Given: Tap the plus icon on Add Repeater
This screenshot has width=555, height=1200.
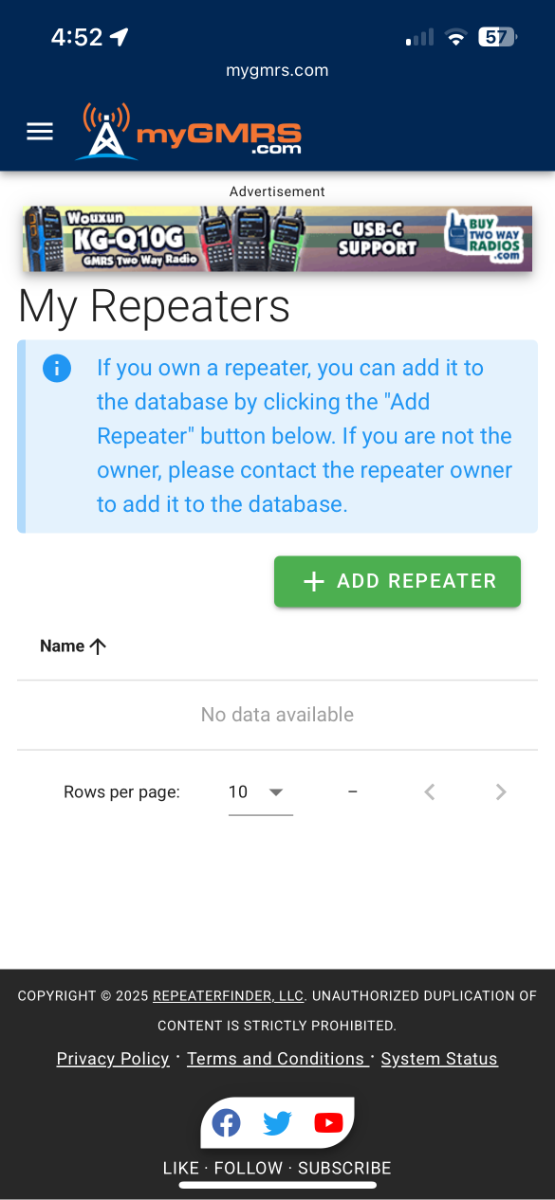Looking at the screenshot, I should click(314, 582).
